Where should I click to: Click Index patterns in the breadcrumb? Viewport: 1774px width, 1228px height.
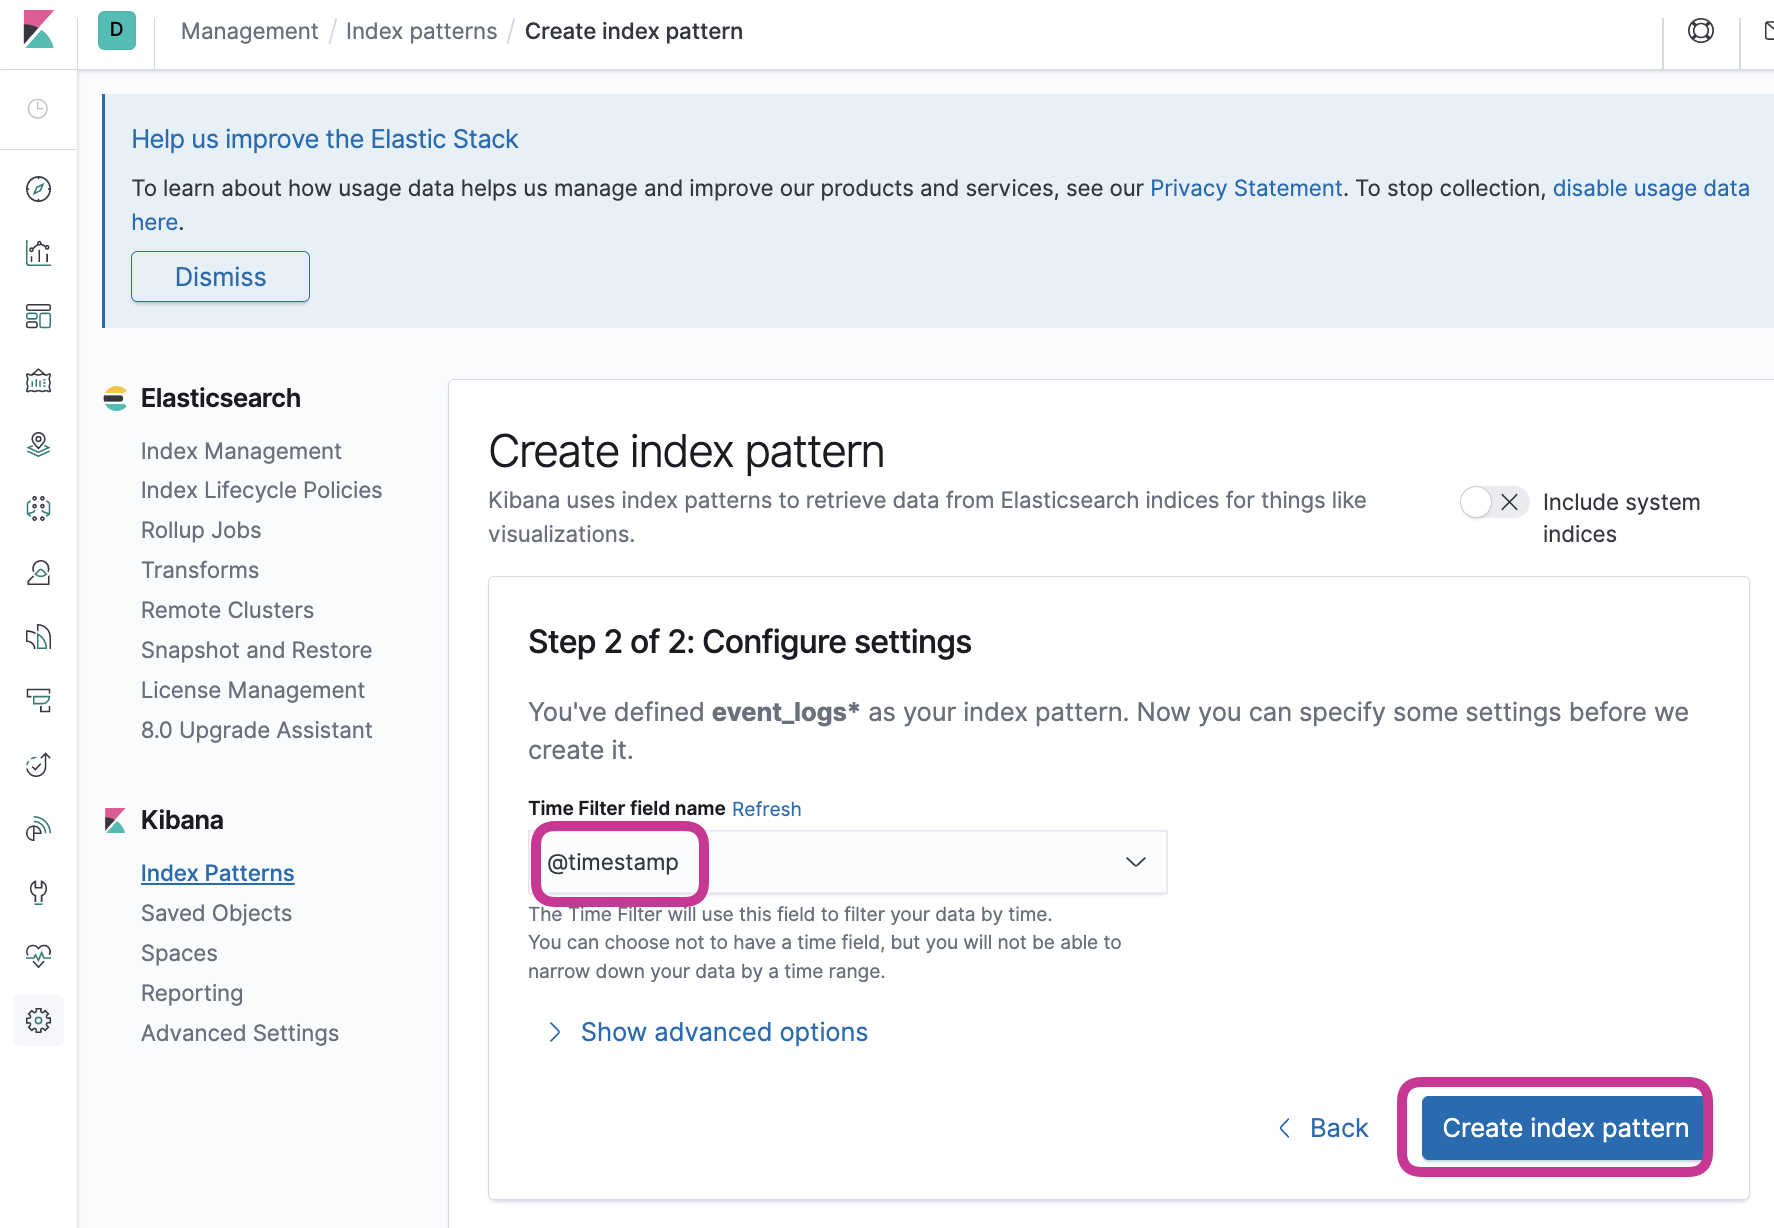(x=421, y=31)
